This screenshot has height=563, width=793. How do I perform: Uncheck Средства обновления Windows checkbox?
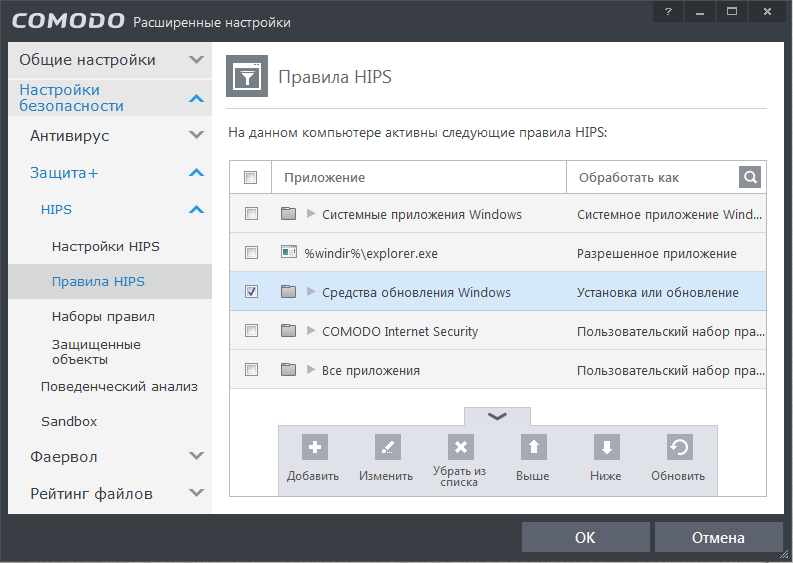pyautogui.click(x=251, y=292)
